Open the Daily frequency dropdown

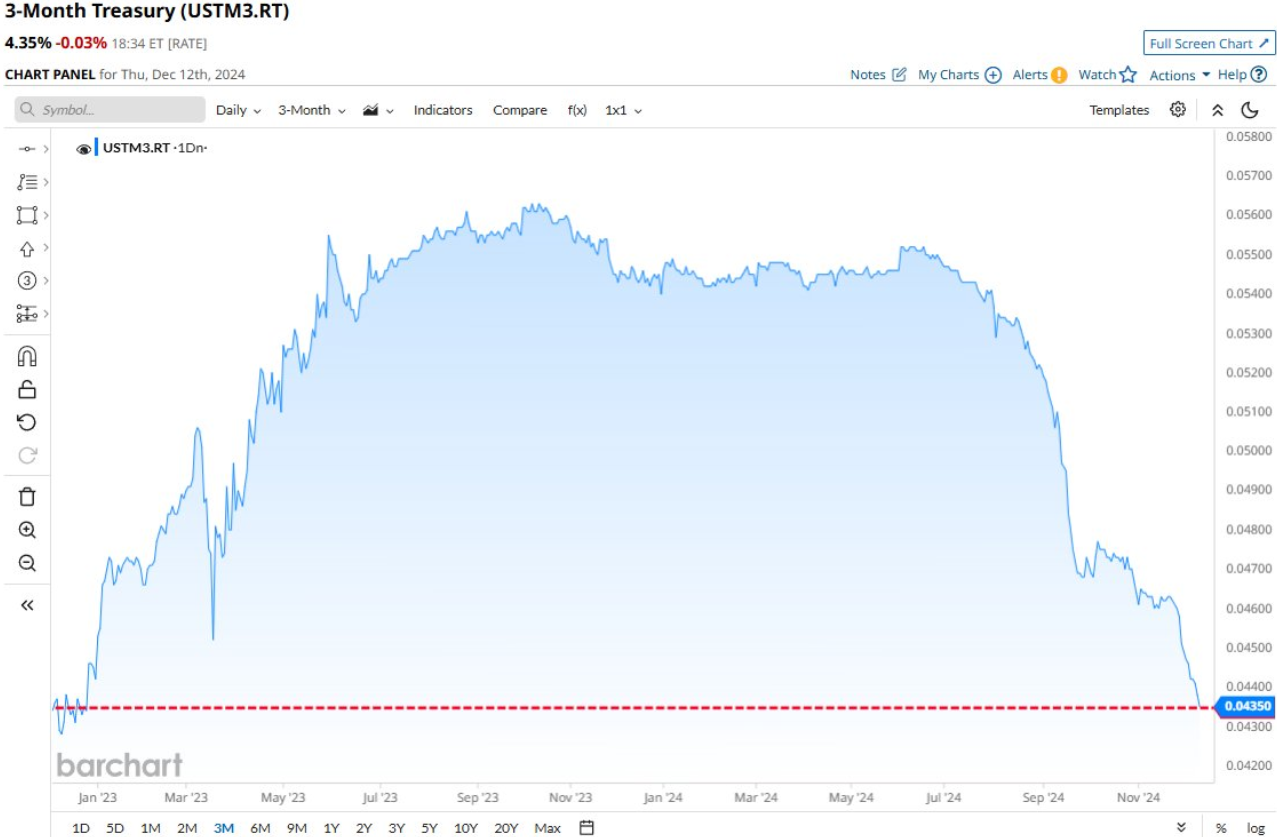coord(238,110)
